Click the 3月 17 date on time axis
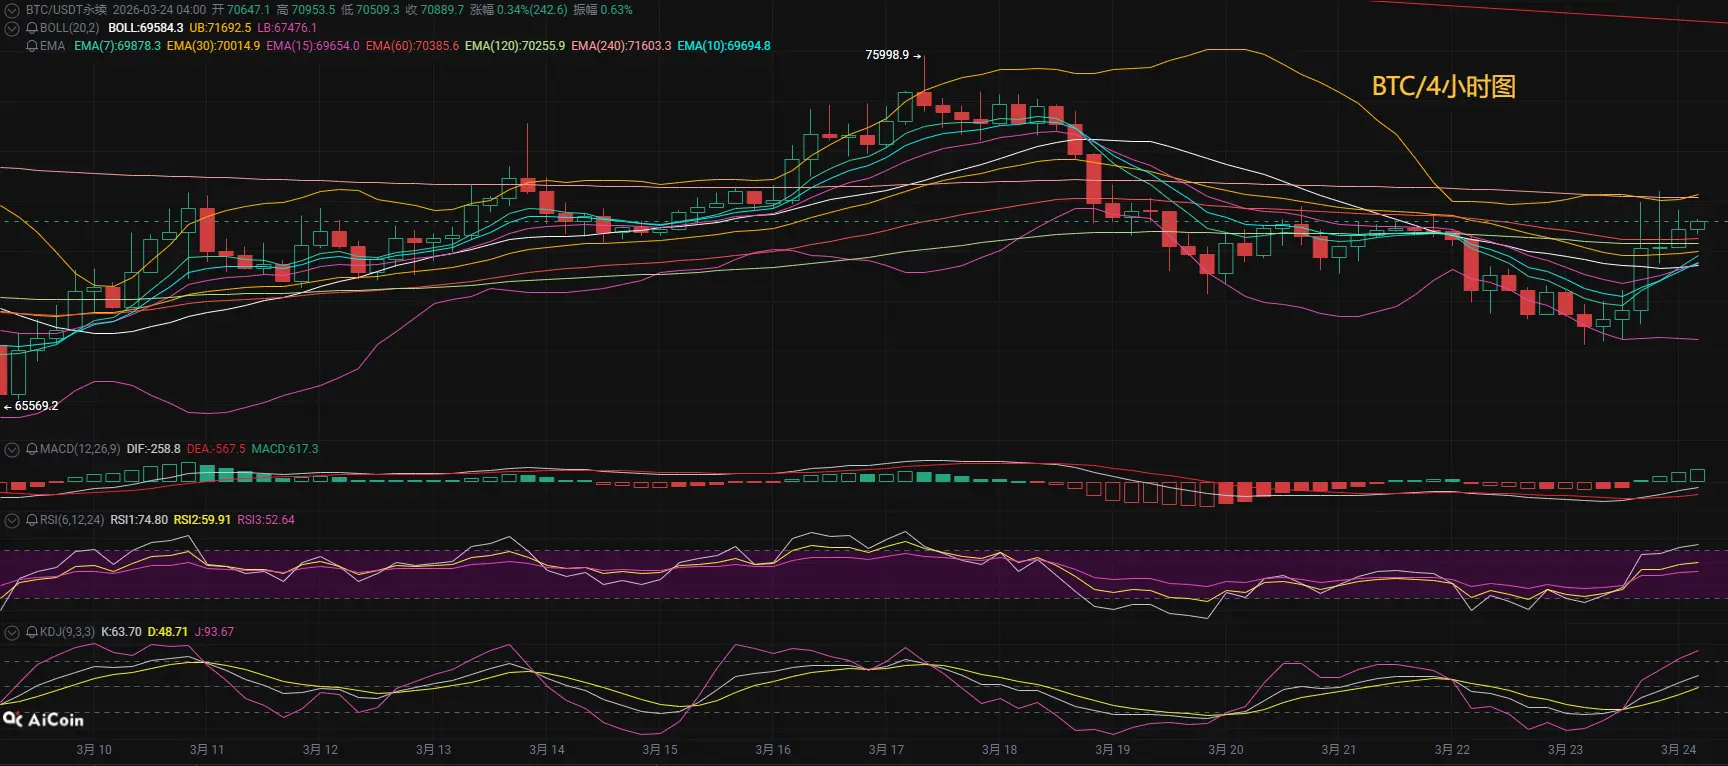This screenshot has width=1728, height=766. pos(886,750)
